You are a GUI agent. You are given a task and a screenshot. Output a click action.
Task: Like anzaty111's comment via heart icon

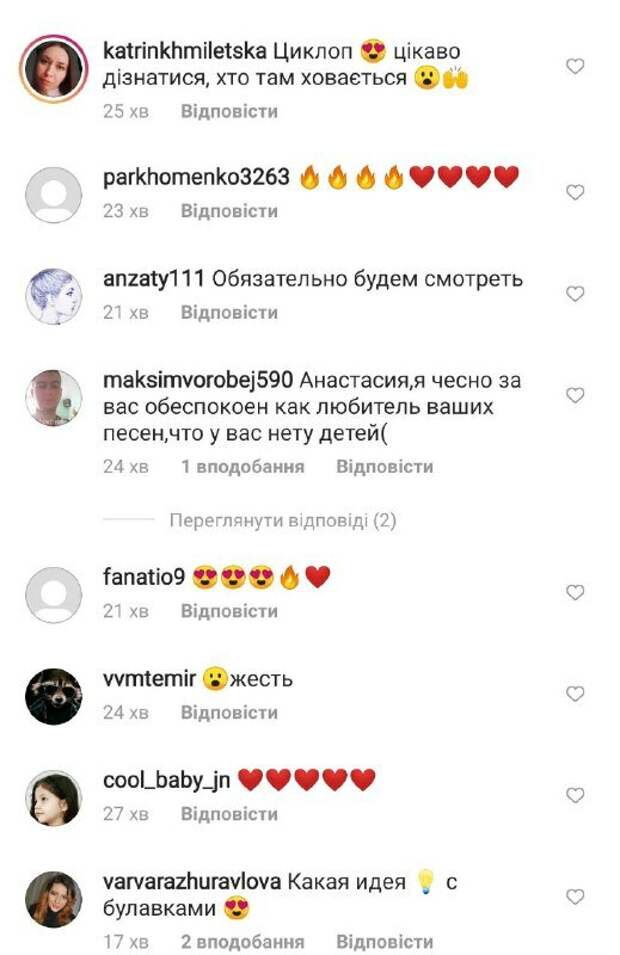click(x=575, y=294)
